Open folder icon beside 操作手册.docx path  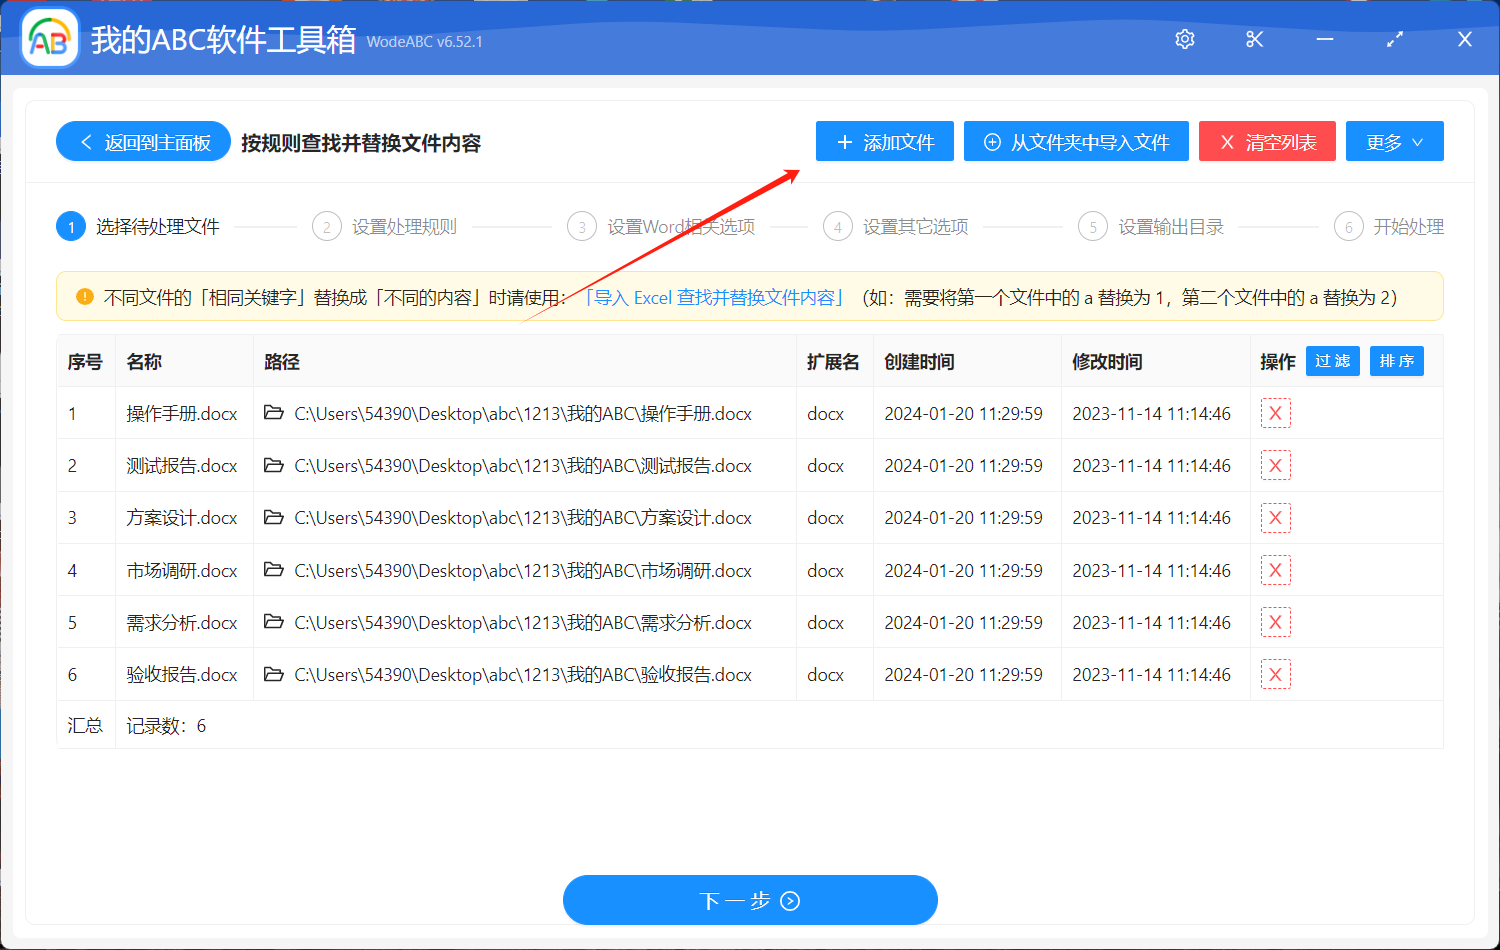274,413
